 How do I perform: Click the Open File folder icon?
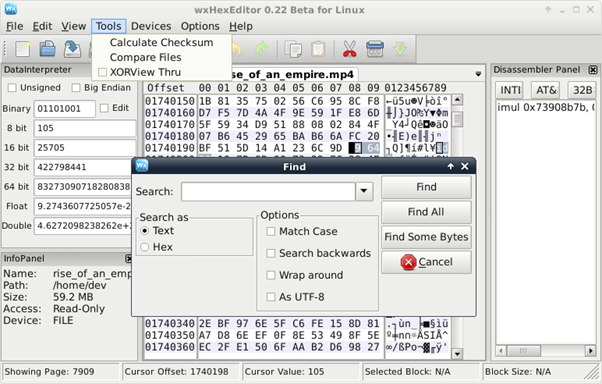pos(48,49)
